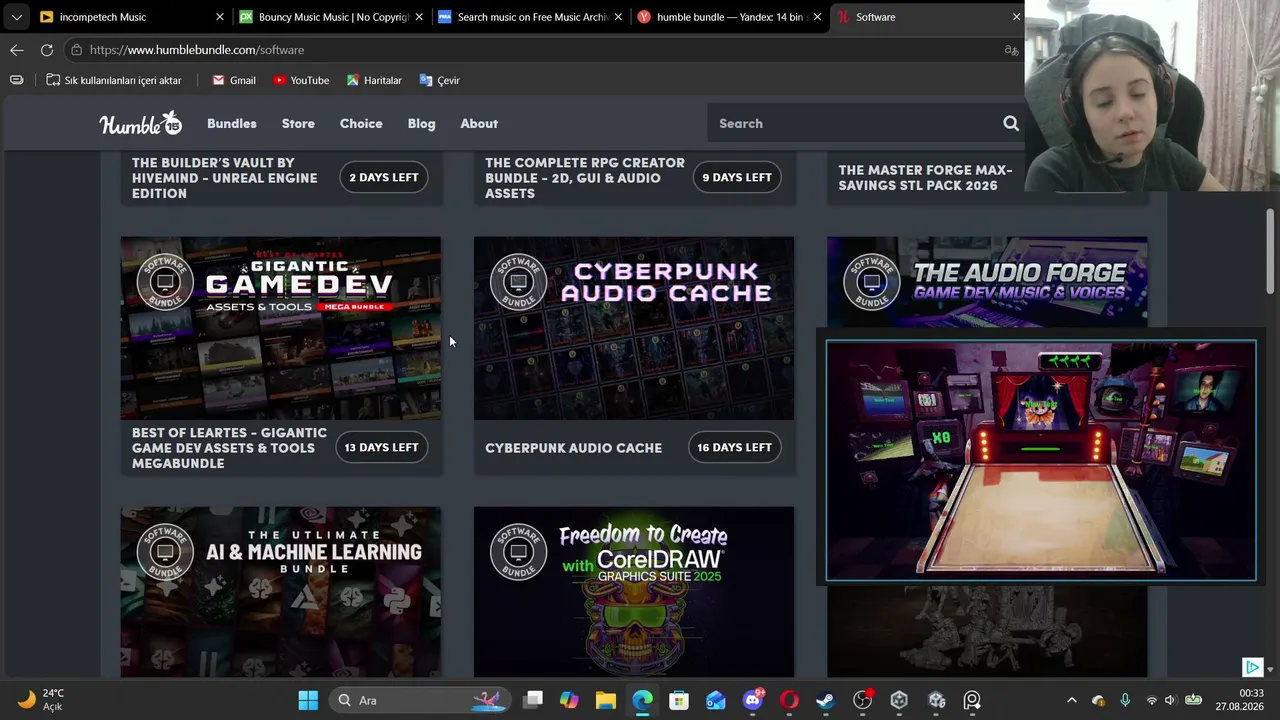View site information lock icon
Screen dimensions: 1280x720
(76, 49)
